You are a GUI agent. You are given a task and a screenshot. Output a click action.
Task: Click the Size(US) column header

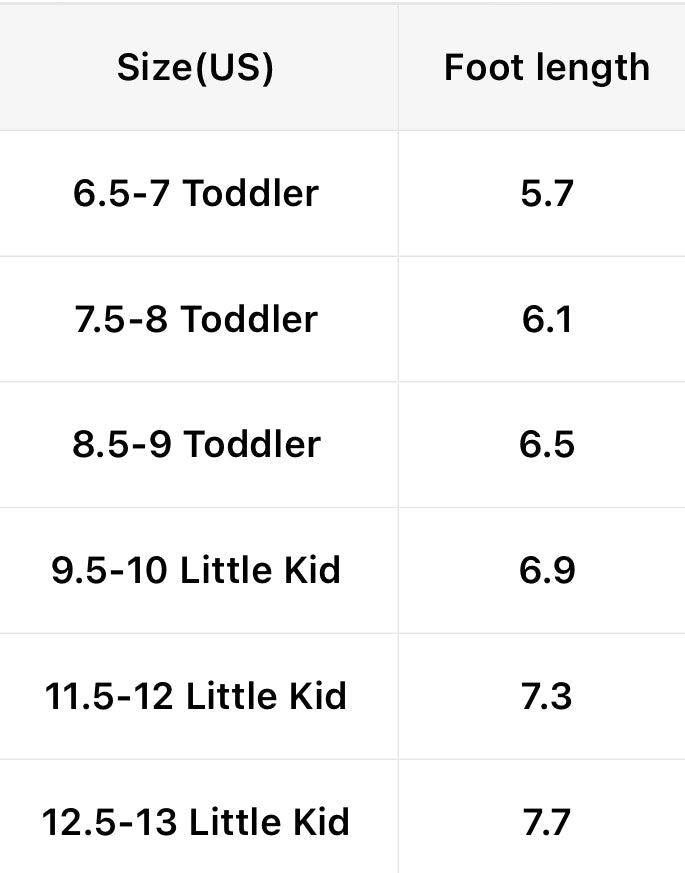pos(195,68)
